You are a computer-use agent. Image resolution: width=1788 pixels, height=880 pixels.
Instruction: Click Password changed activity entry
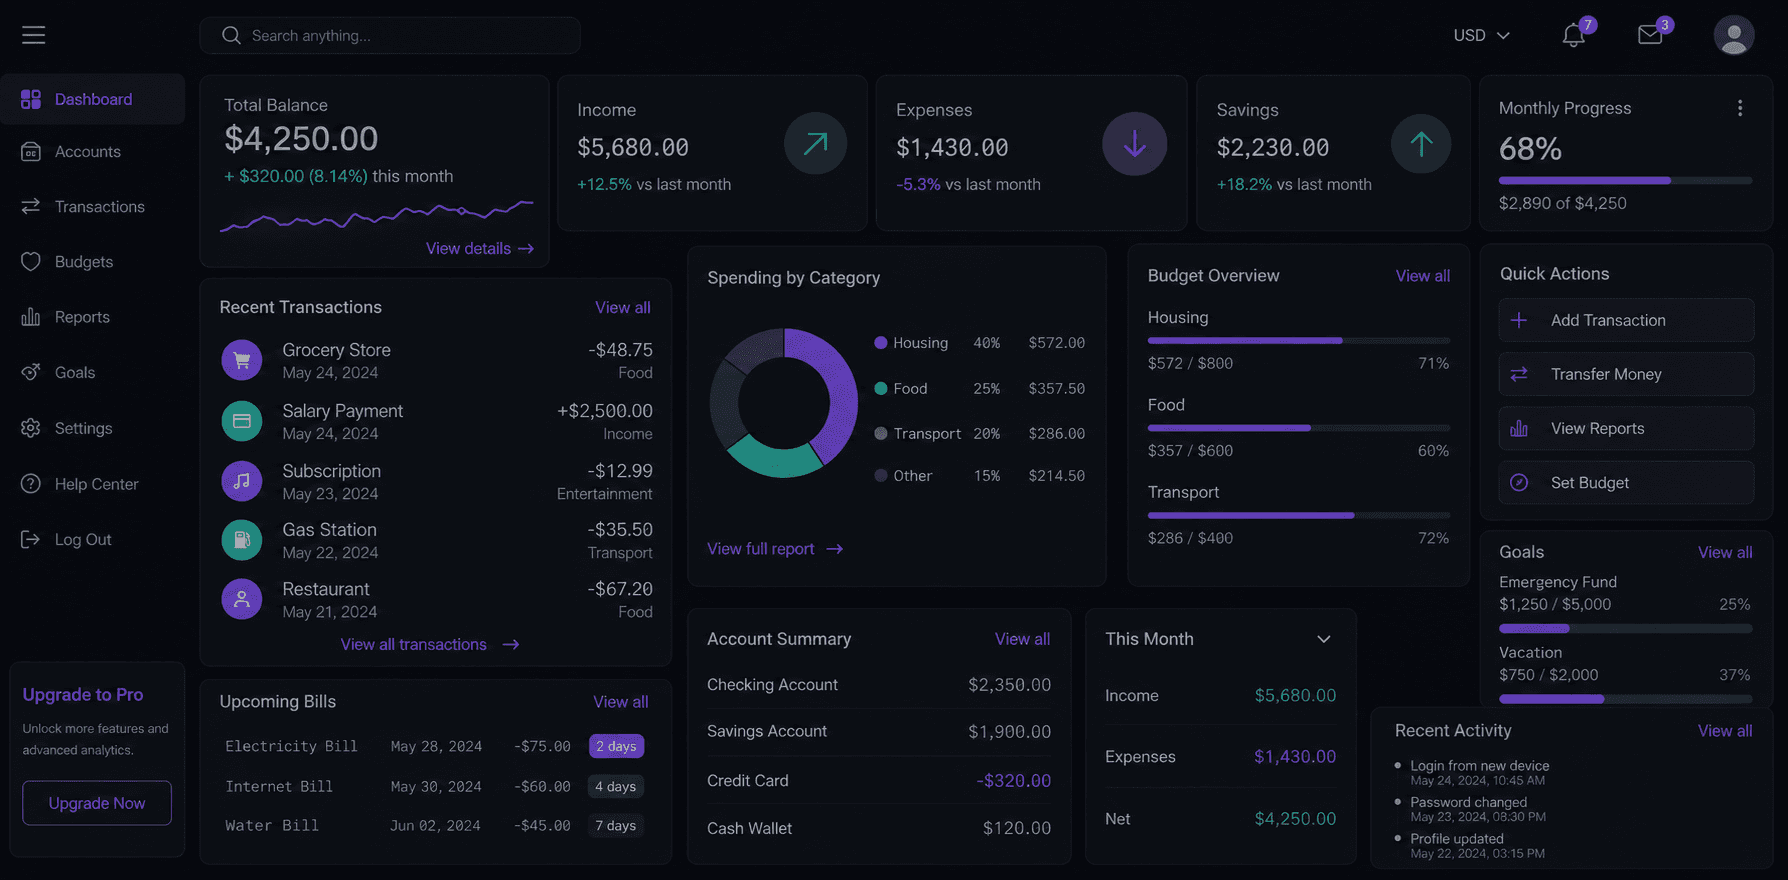pyautogui.click(x=1469, y=802)
